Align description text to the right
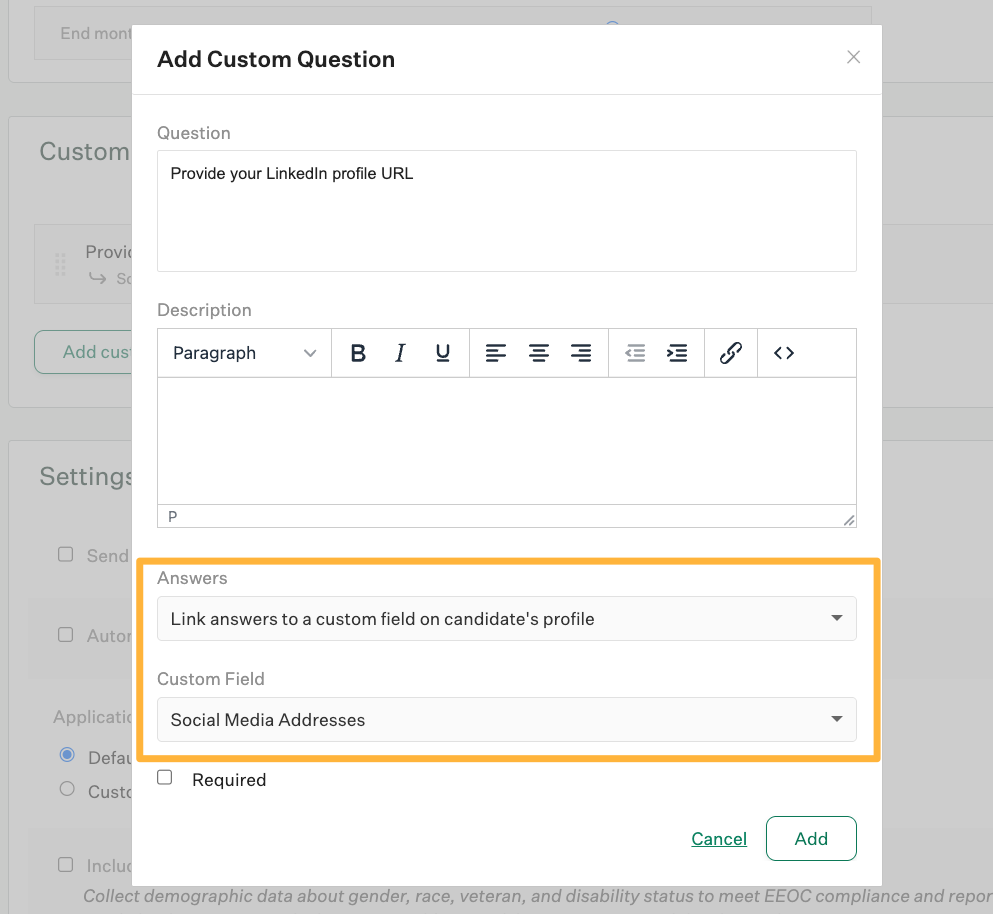Screen dimensions: 993x914 (581, 353)
